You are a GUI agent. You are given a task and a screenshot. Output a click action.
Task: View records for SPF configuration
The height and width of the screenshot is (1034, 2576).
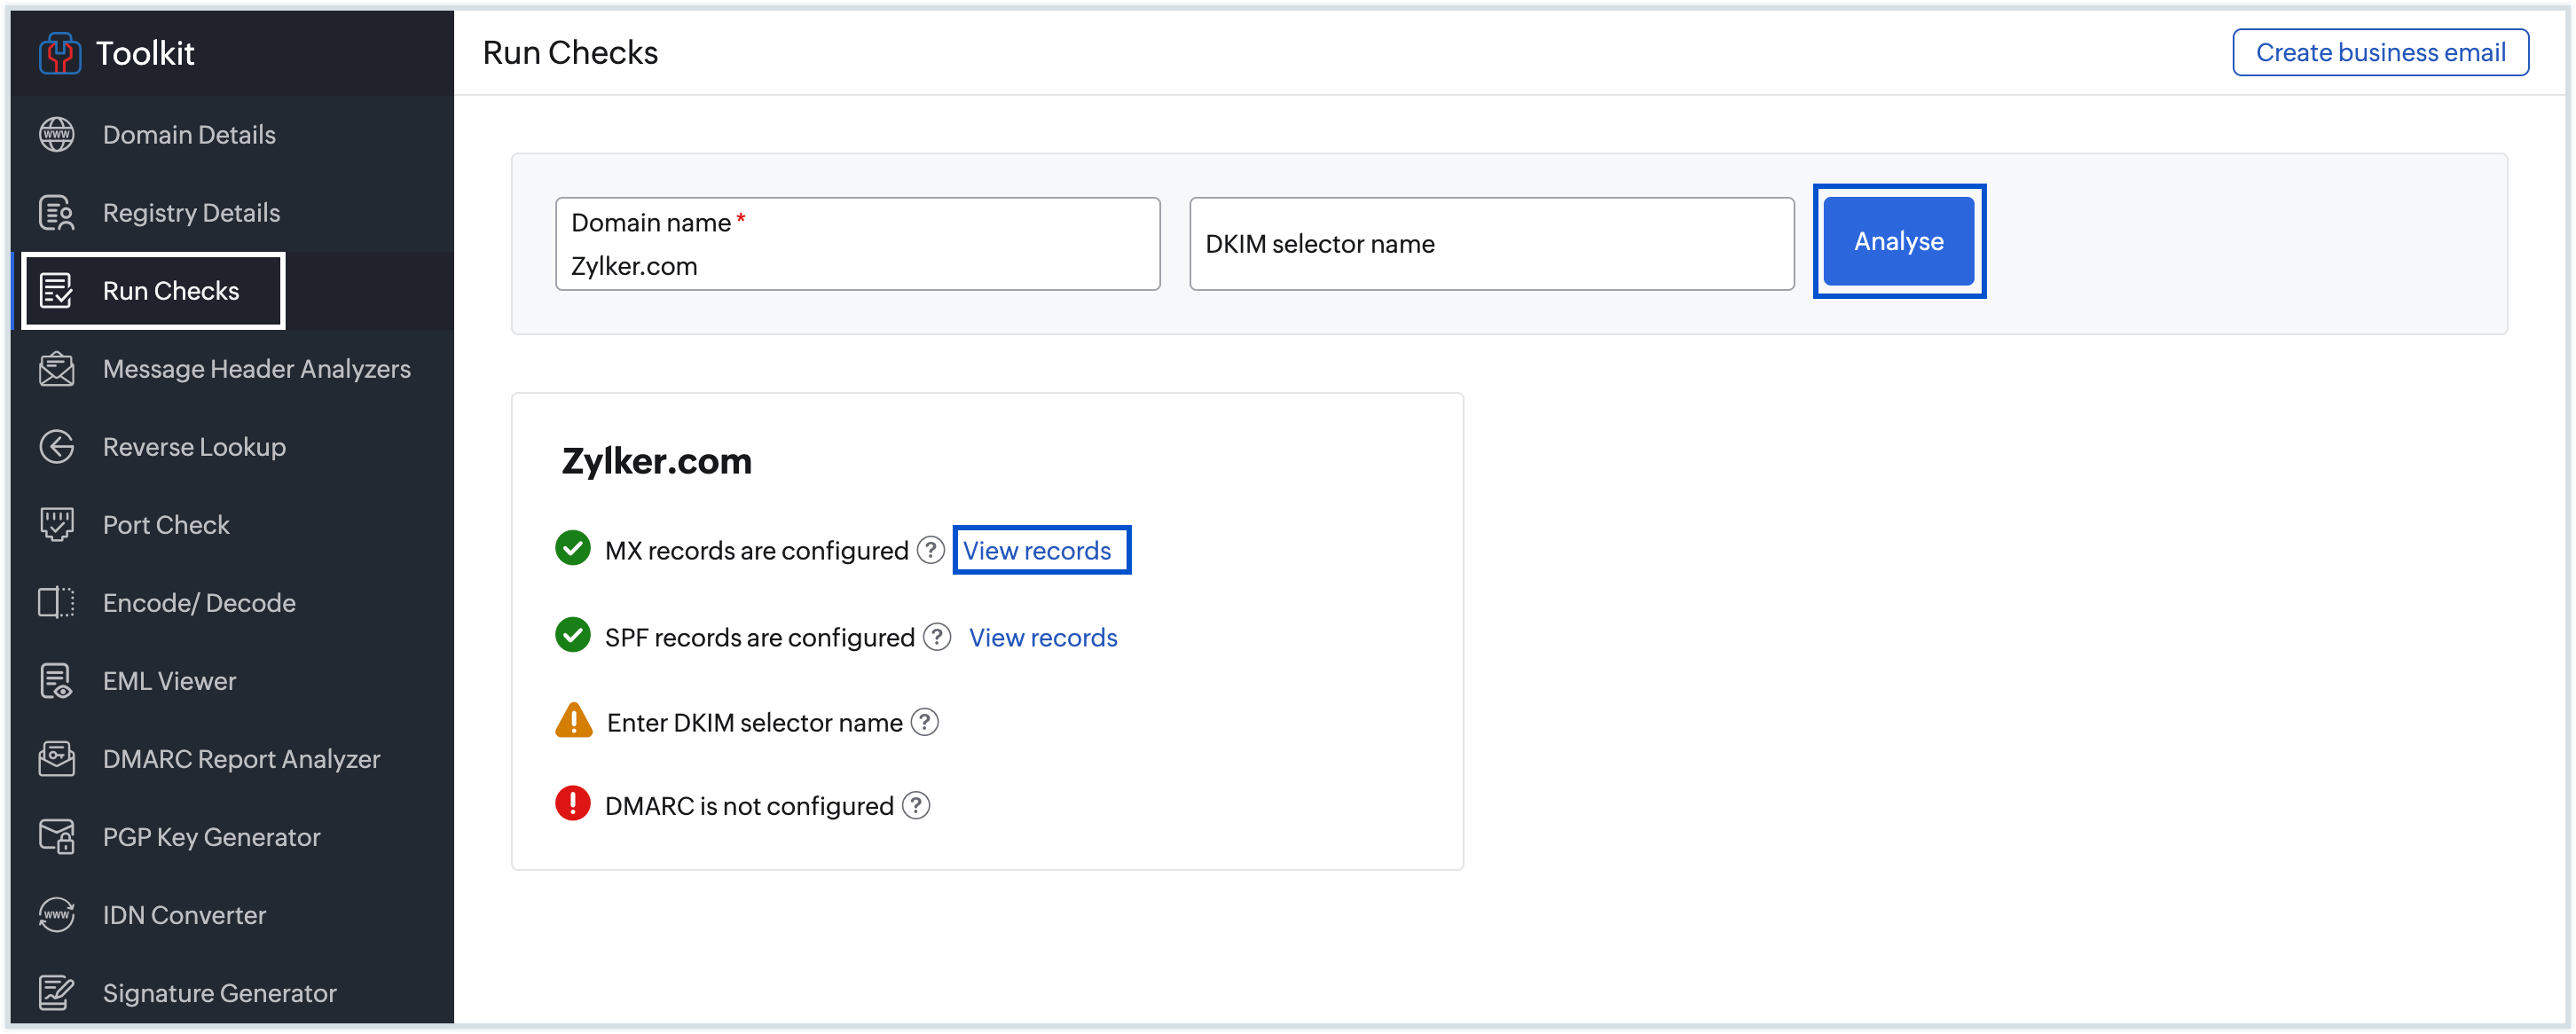point(1043,638)
